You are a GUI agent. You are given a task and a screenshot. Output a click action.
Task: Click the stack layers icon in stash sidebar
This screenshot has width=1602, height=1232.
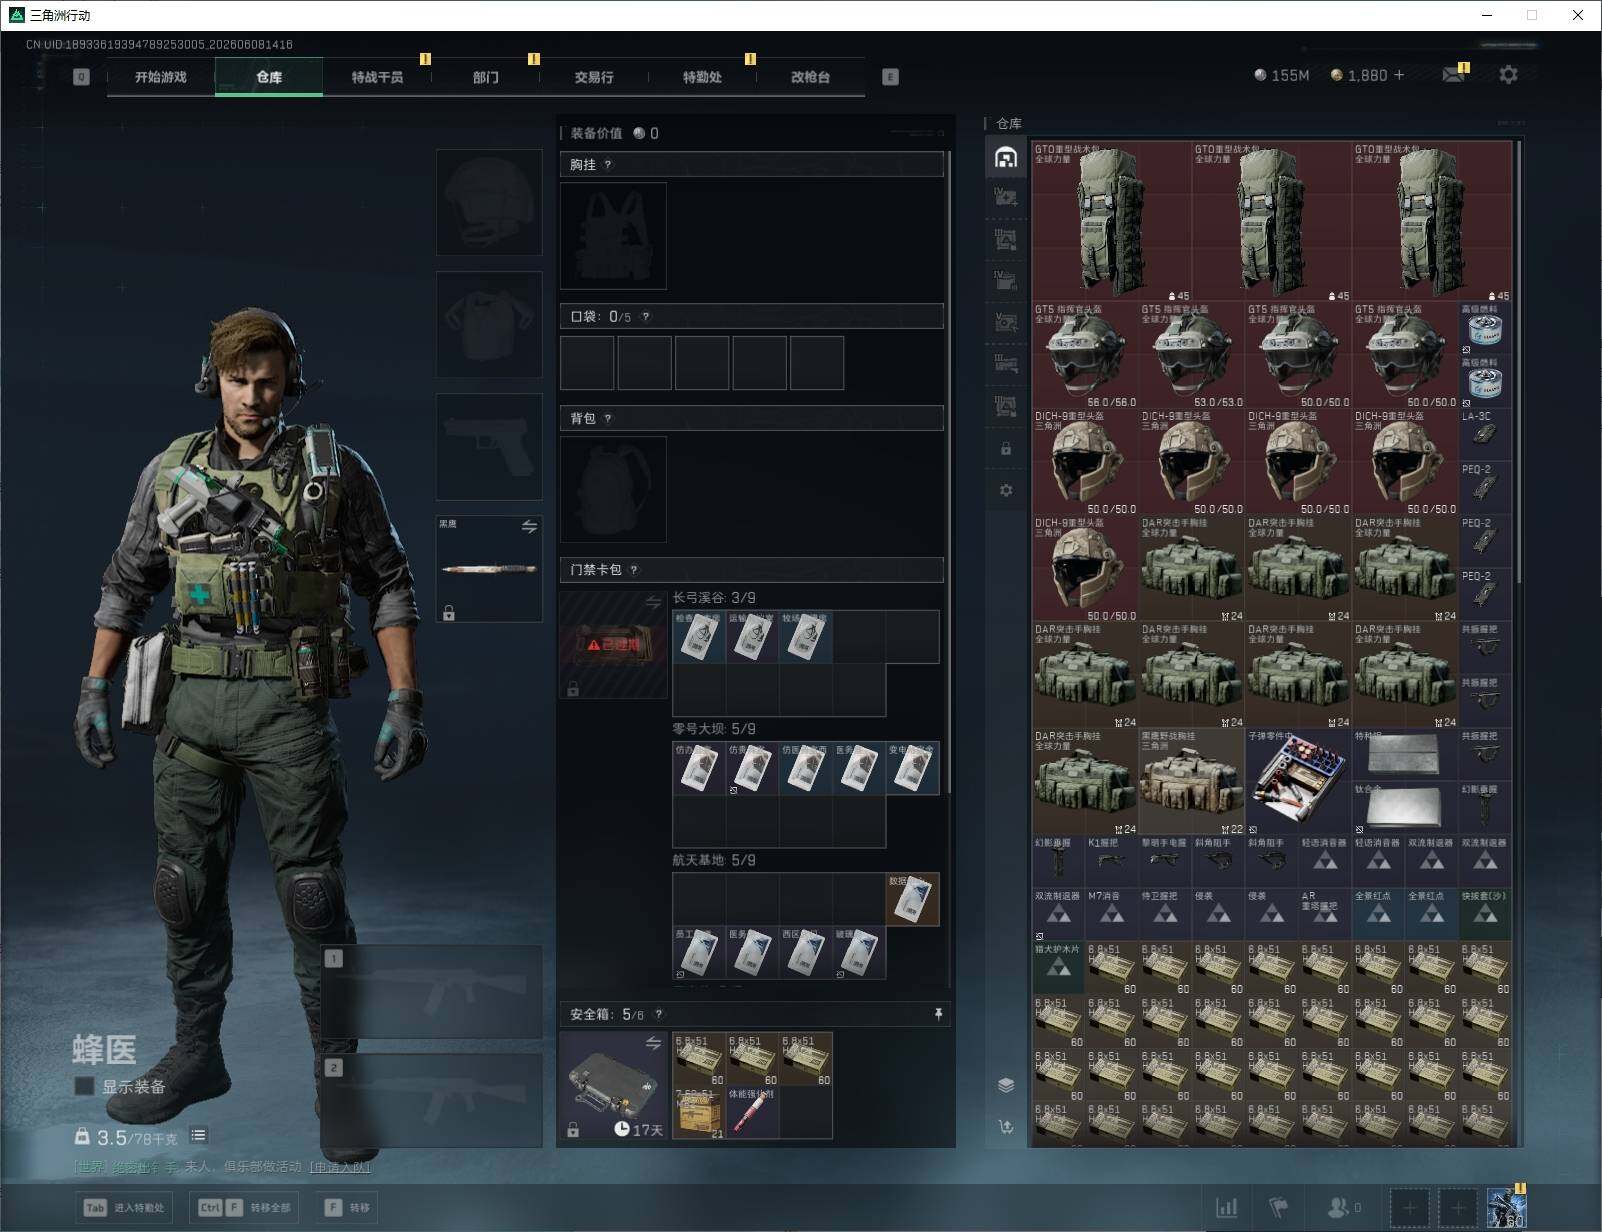coord(1006,1086)
